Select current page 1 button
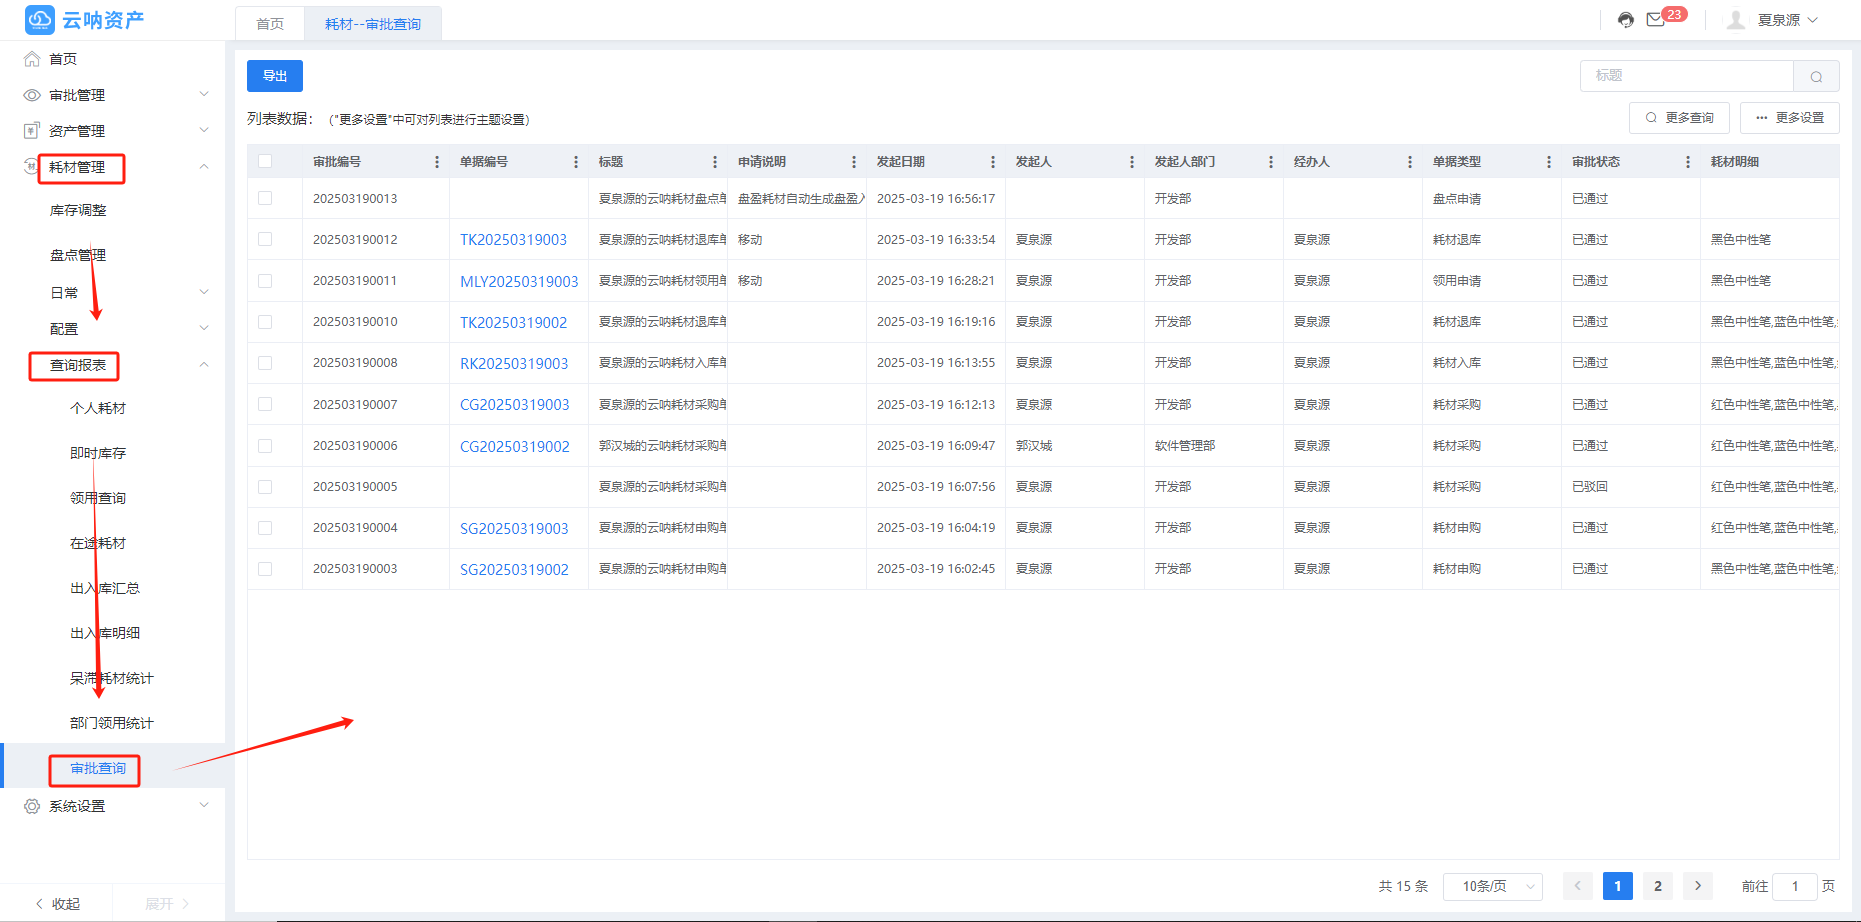Screen dimensions: 1861x922 point(1618,886)
